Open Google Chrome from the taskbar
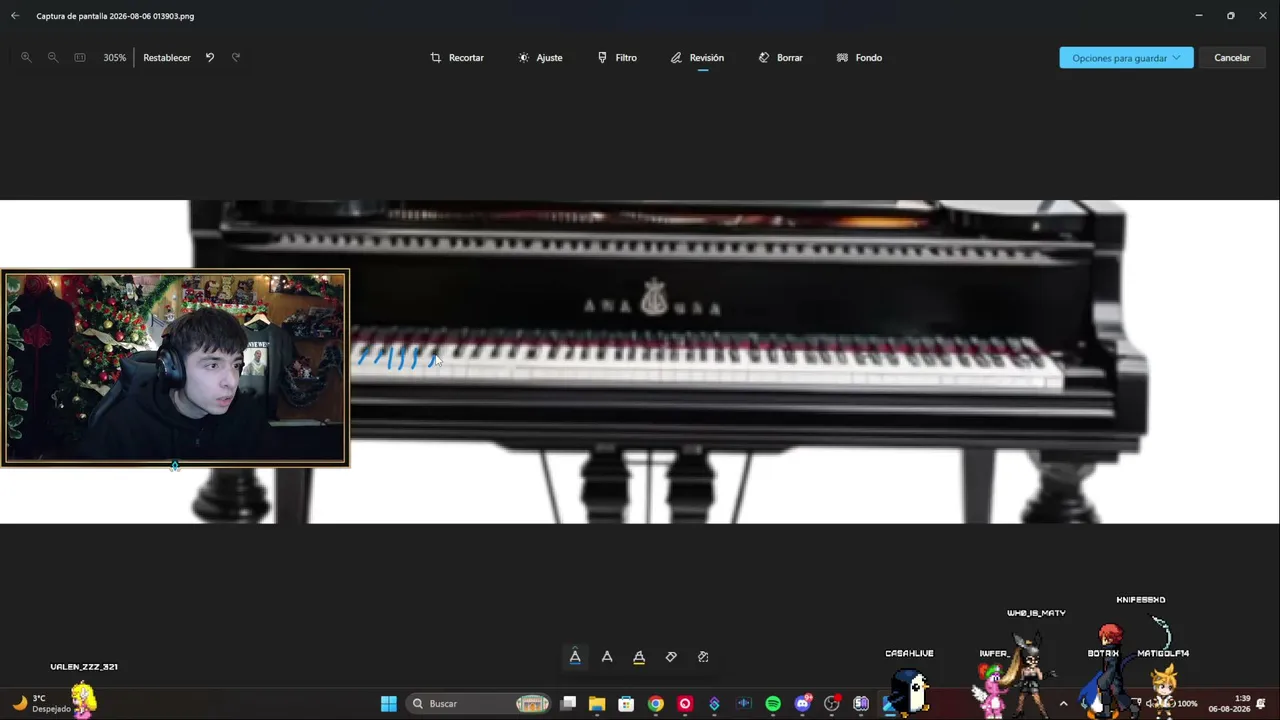Viewport: 1280px width, 720px height. (655, 704)
